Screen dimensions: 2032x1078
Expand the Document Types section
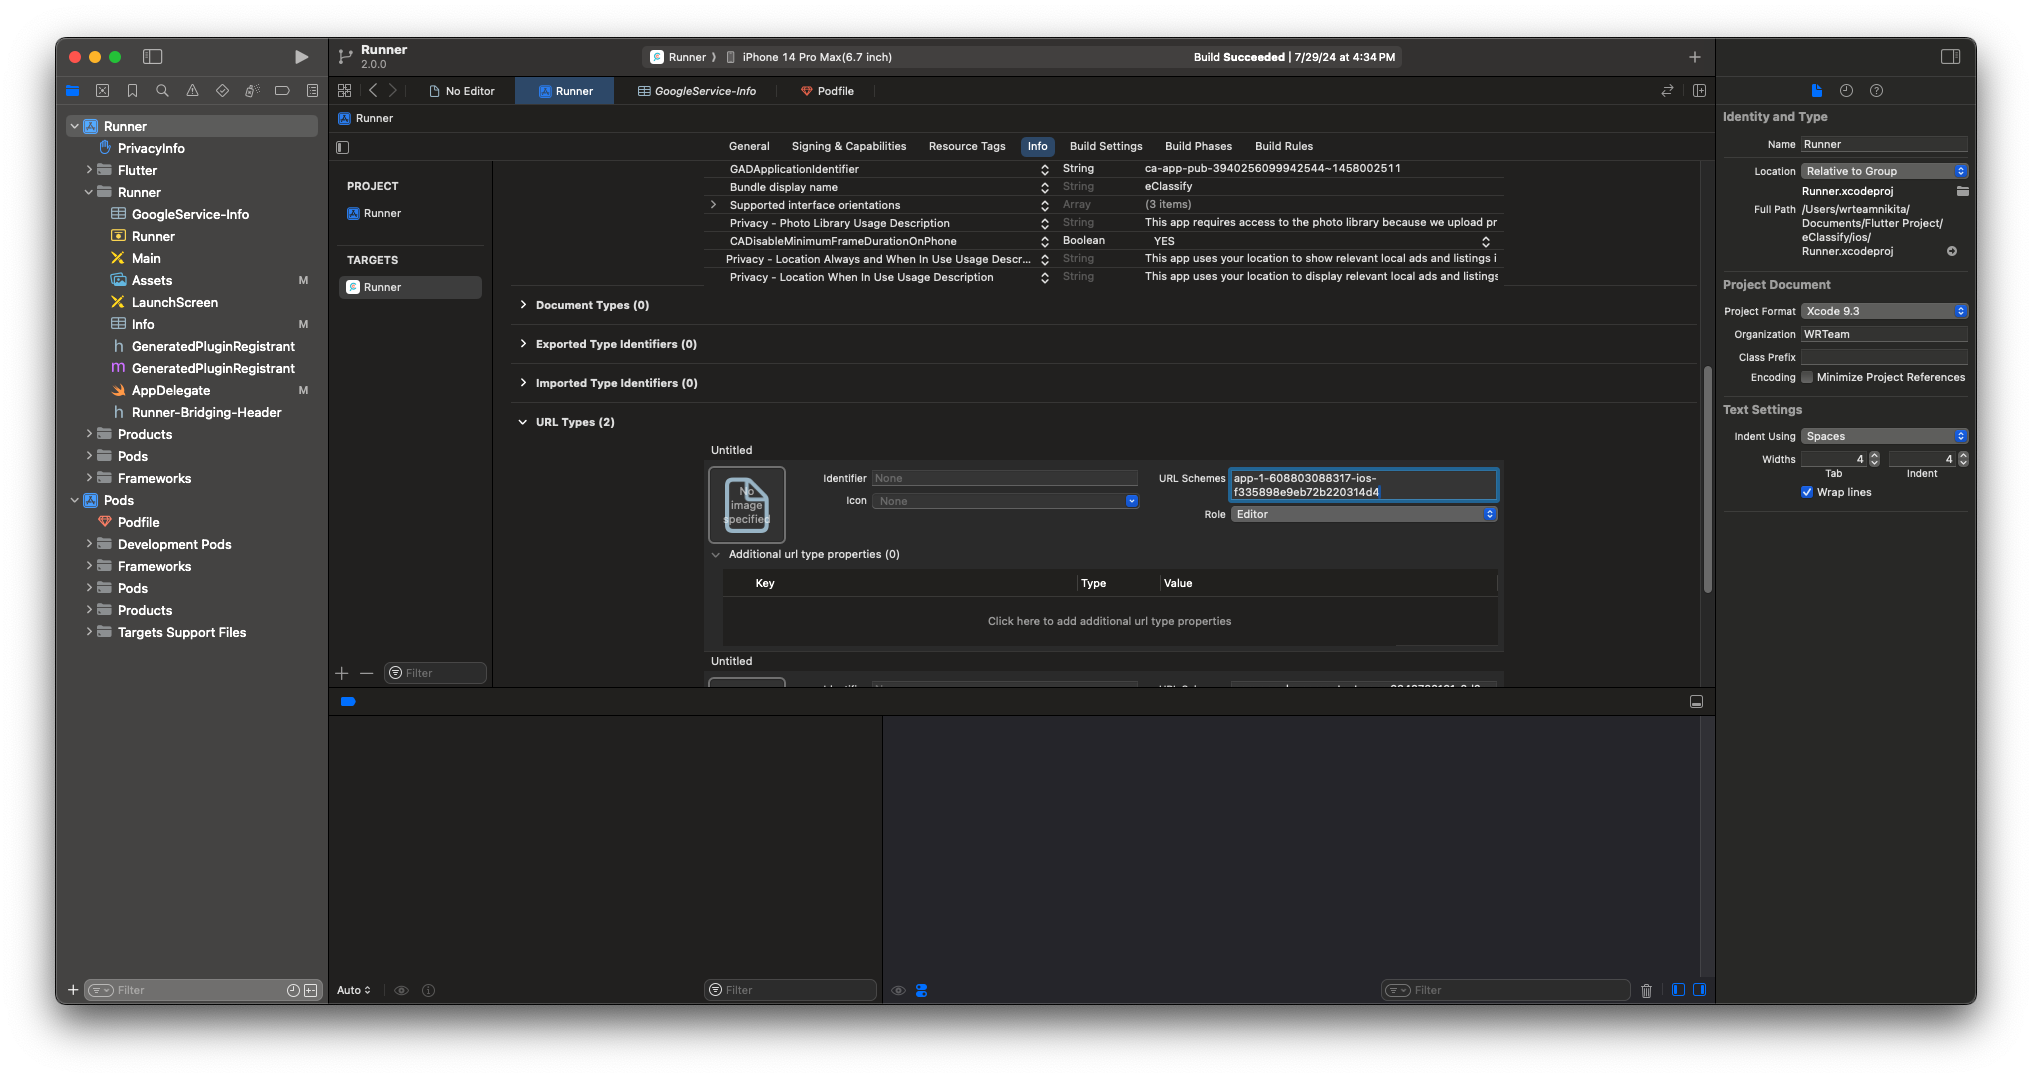pos(523,305)
